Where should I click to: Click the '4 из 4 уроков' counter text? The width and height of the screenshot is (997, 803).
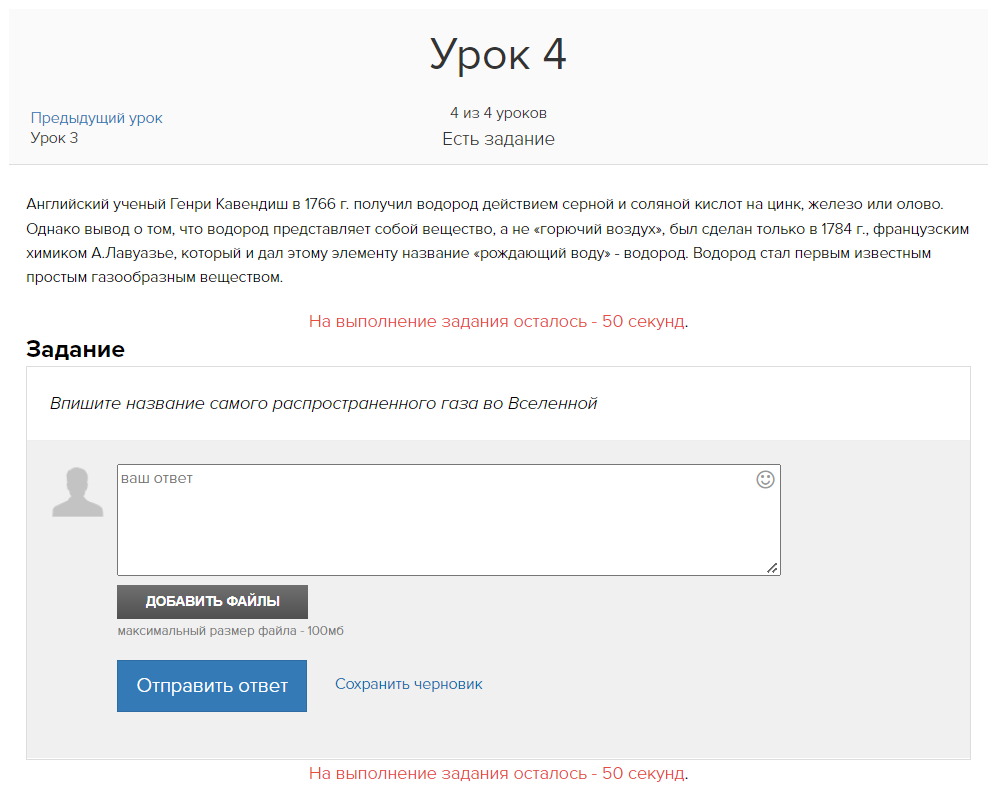(498, 113)
